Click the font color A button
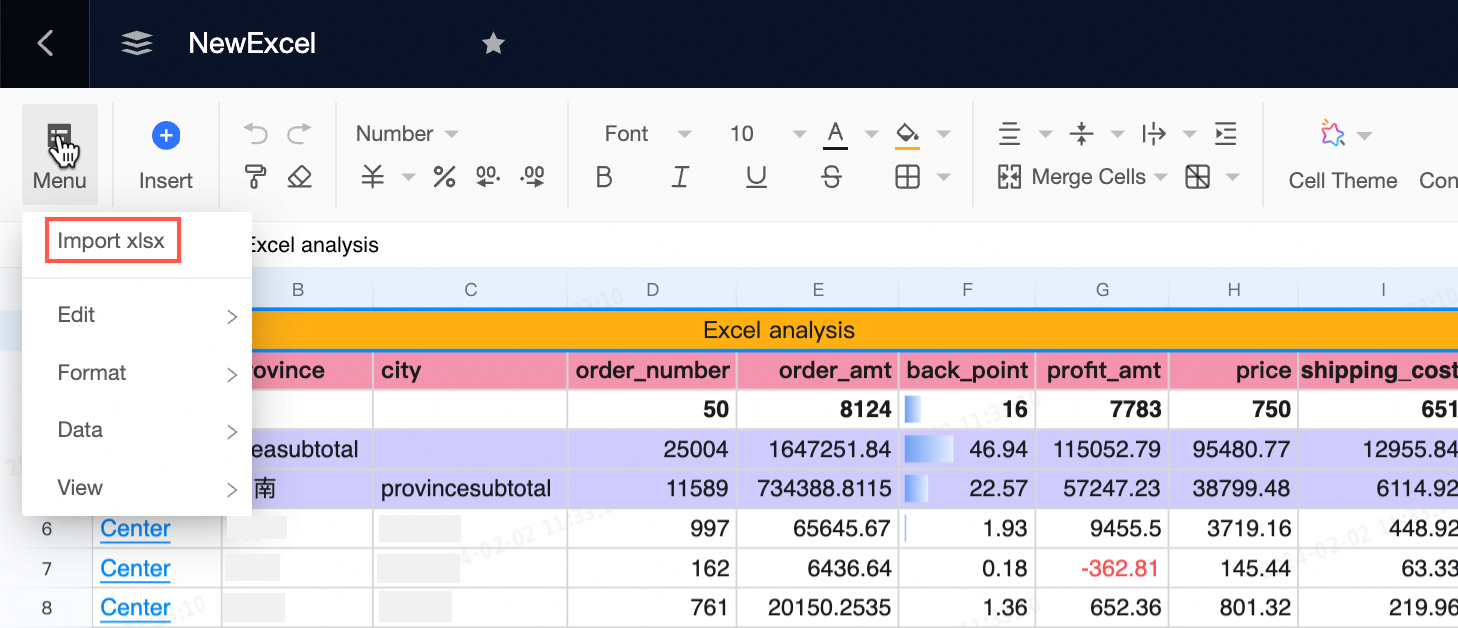This screenshot has height=628, width=1458. click(836, 134)
